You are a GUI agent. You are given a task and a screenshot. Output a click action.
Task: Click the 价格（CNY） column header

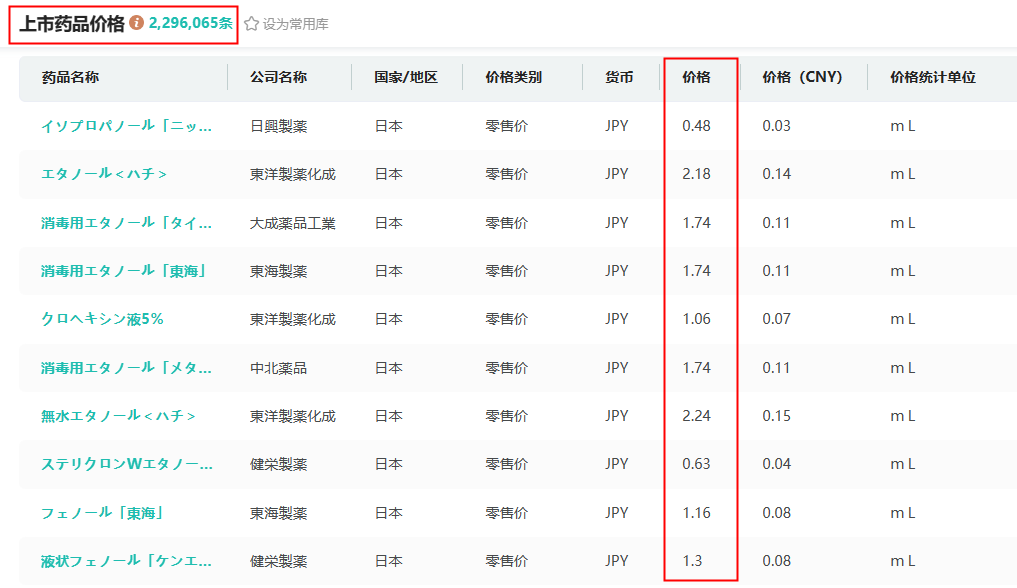[802, 77]
